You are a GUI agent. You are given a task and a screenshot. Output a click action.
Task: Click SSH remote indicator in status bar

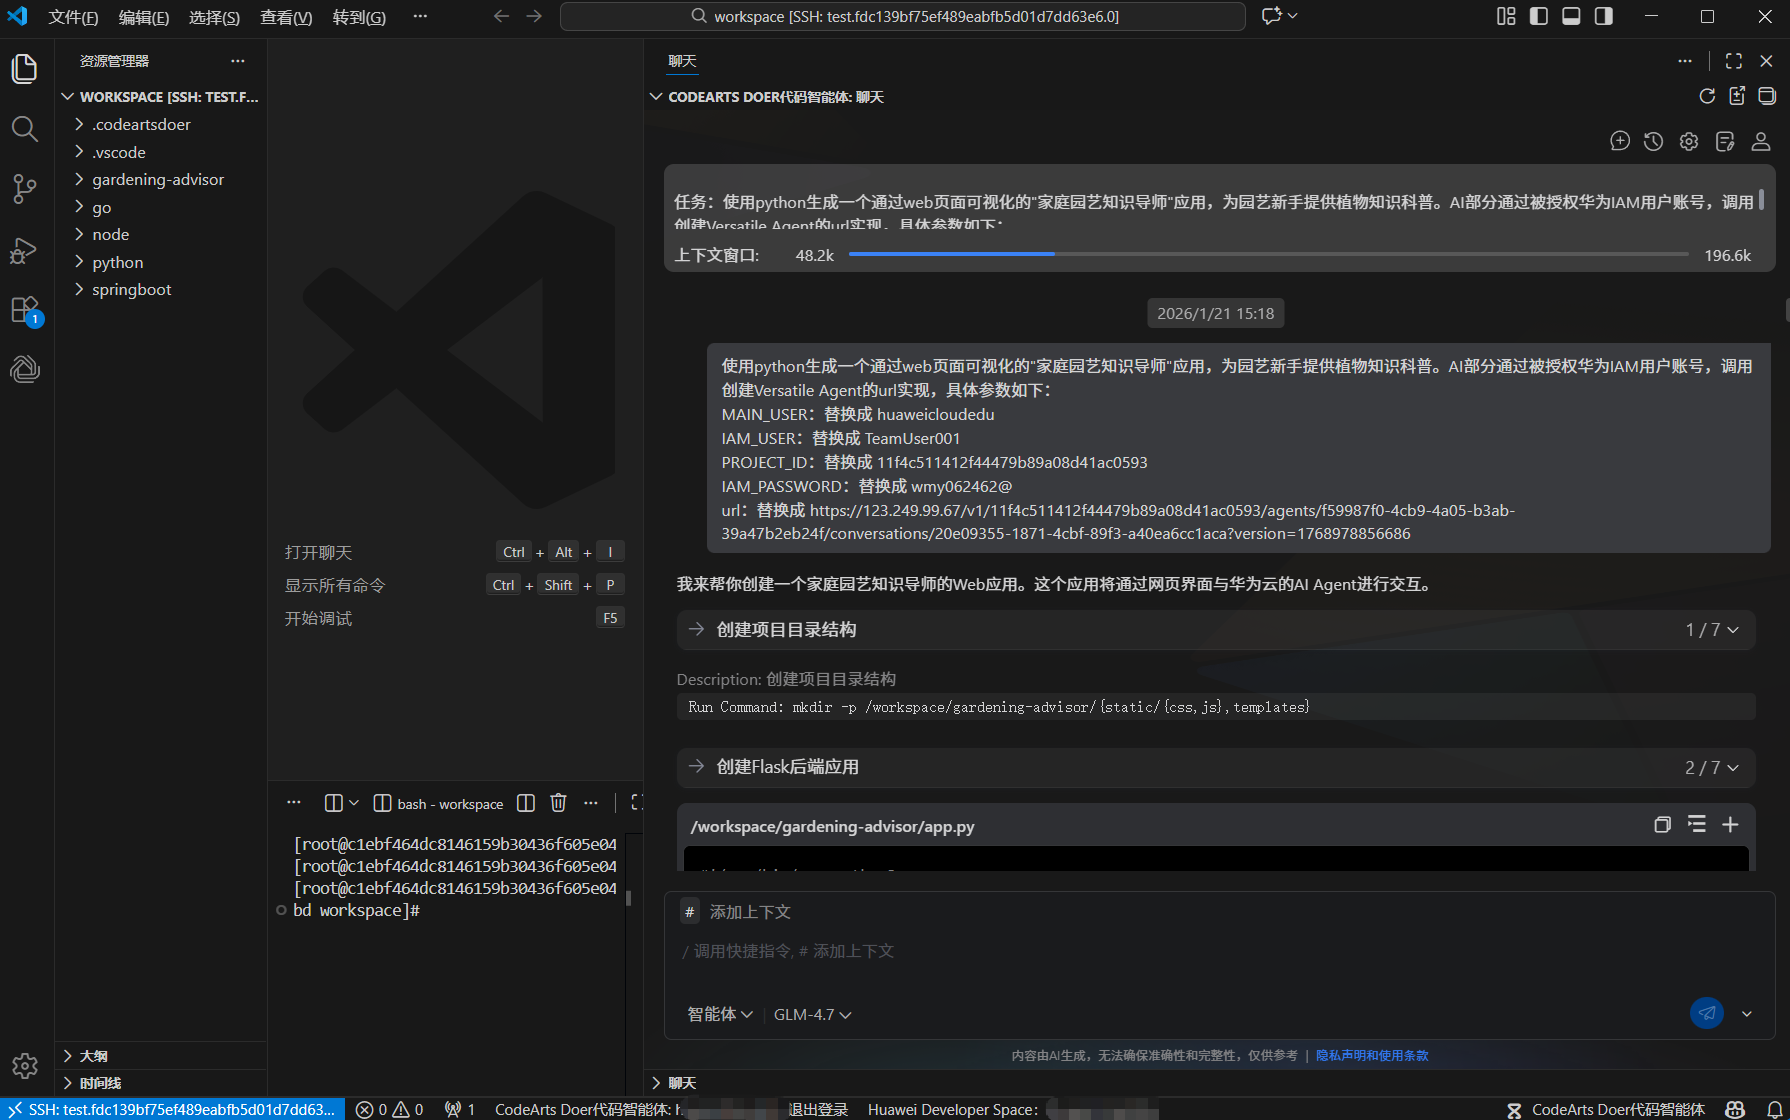[172, 1109]
